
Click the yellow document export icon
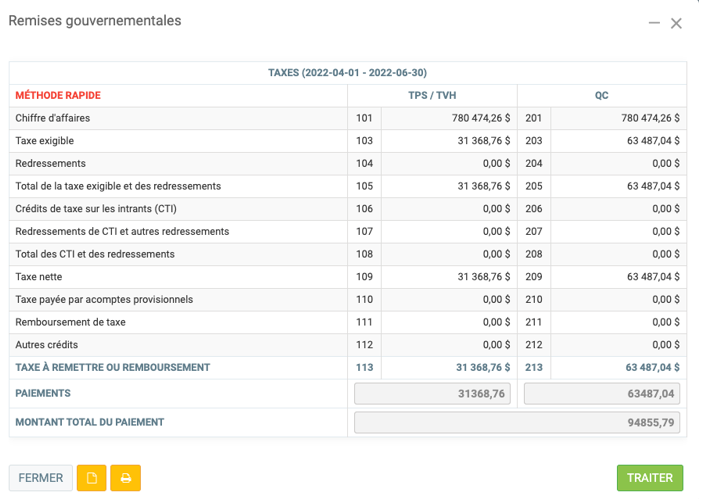pyautogui.click(x=92, y=478)
